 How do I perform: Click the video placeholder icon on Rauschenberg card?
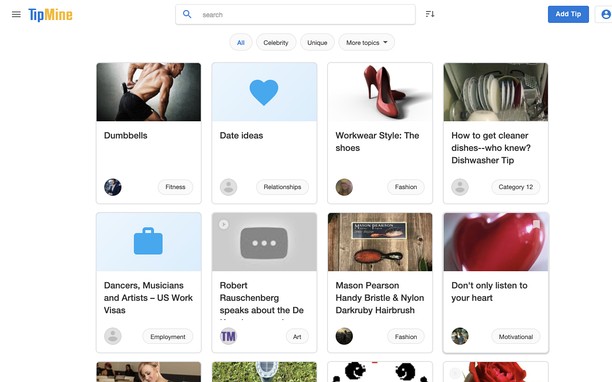click(264, 243)
